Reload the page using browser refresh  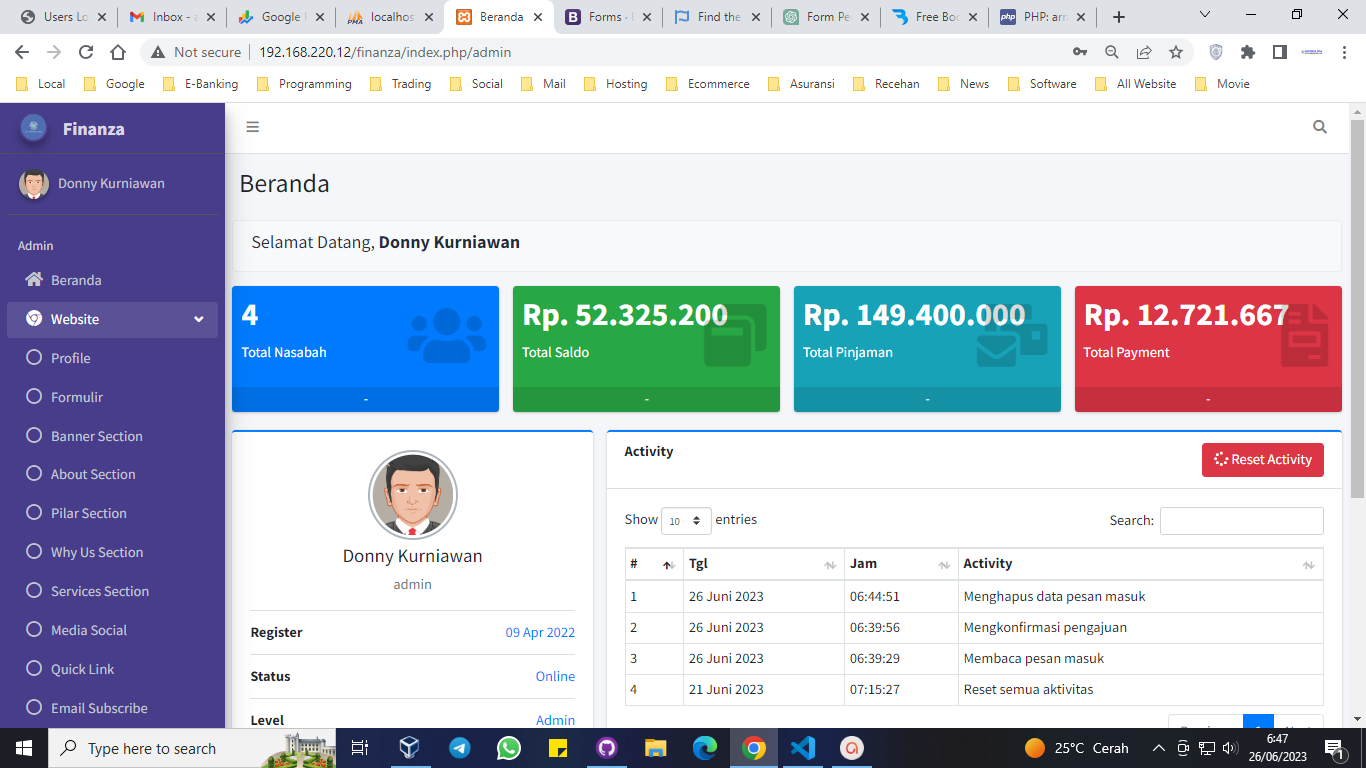pos(86,52)
